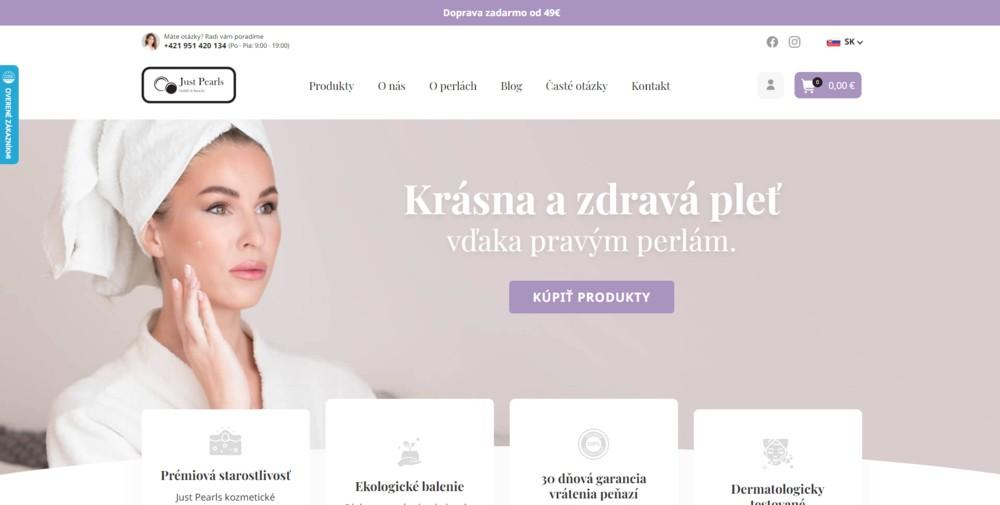Click the Dermatologicky testované face icon

pyautogui.click(x=777, y=454)
